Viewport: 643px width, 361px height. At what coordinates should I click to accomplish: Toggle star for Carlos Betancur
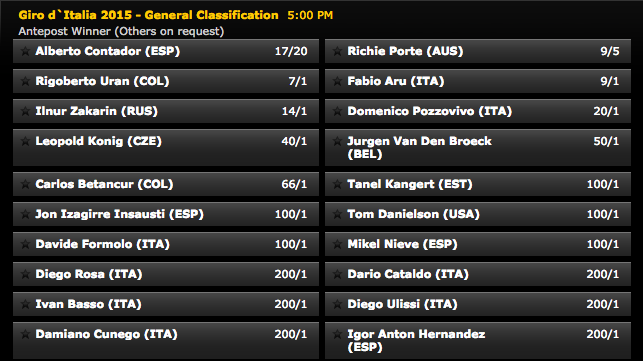pyautogui.click(x=25, y=184)
